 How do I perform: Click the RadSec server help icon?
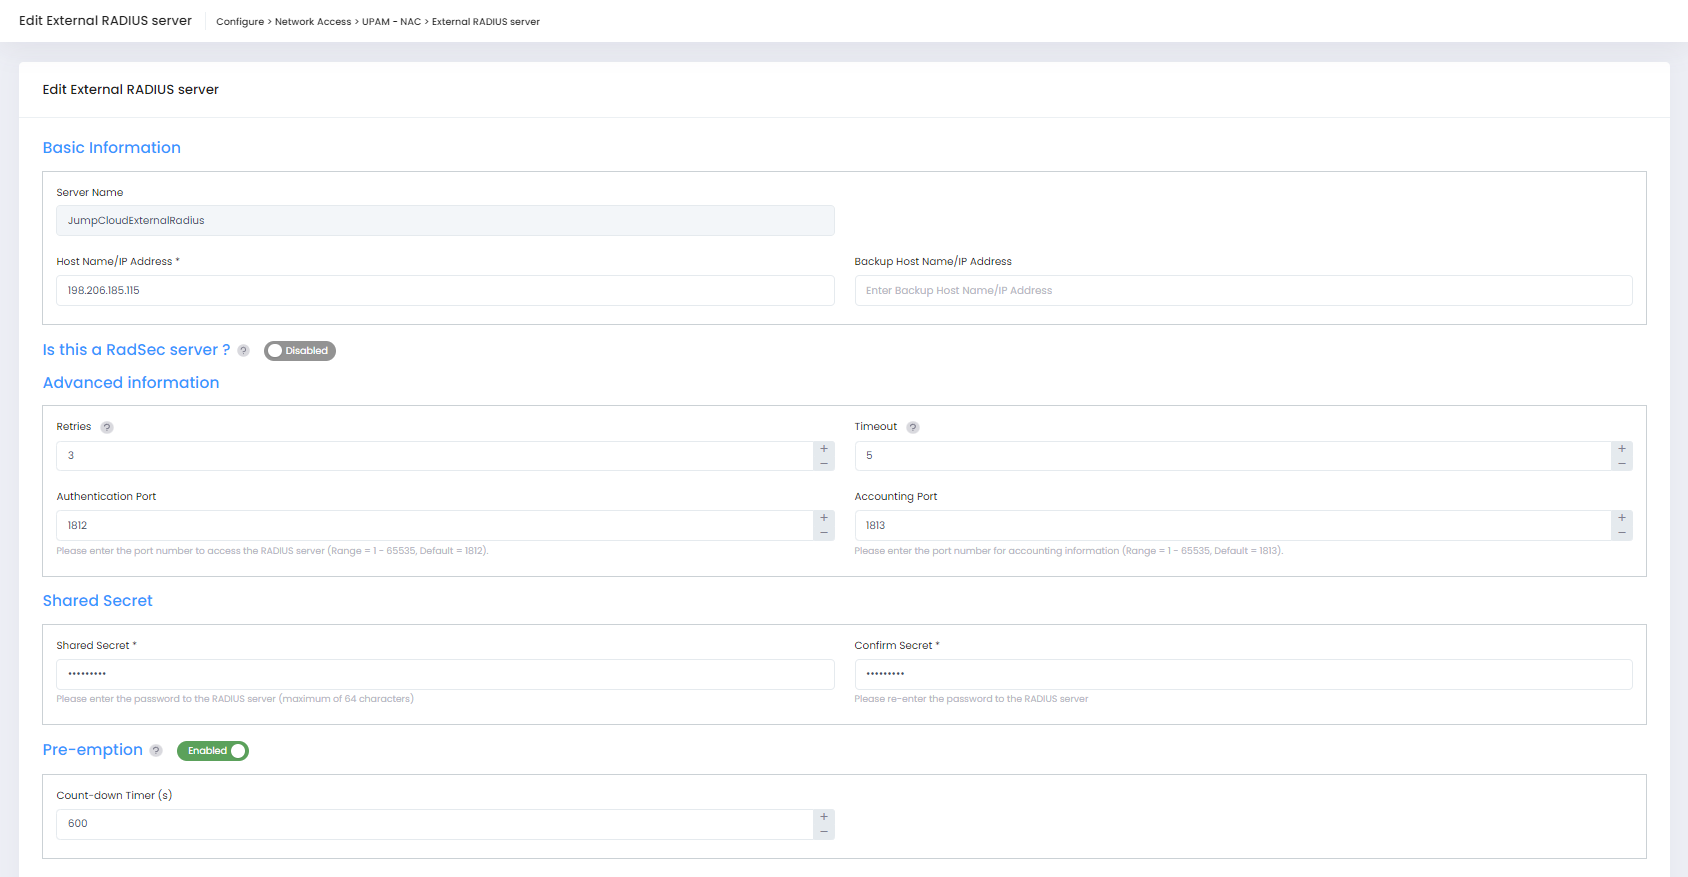point(243,351)
